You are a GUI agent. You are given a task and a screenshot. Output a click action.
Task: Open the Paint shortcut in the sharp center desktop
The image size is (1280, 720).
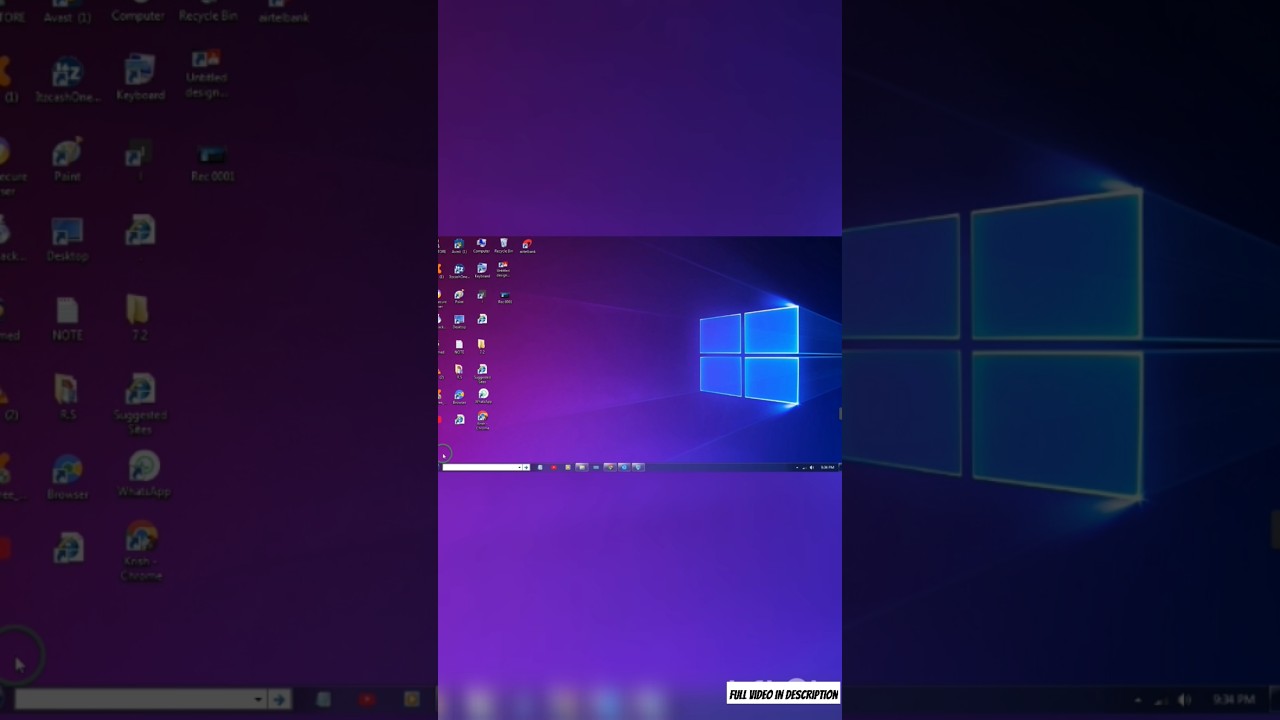point(459,296)
